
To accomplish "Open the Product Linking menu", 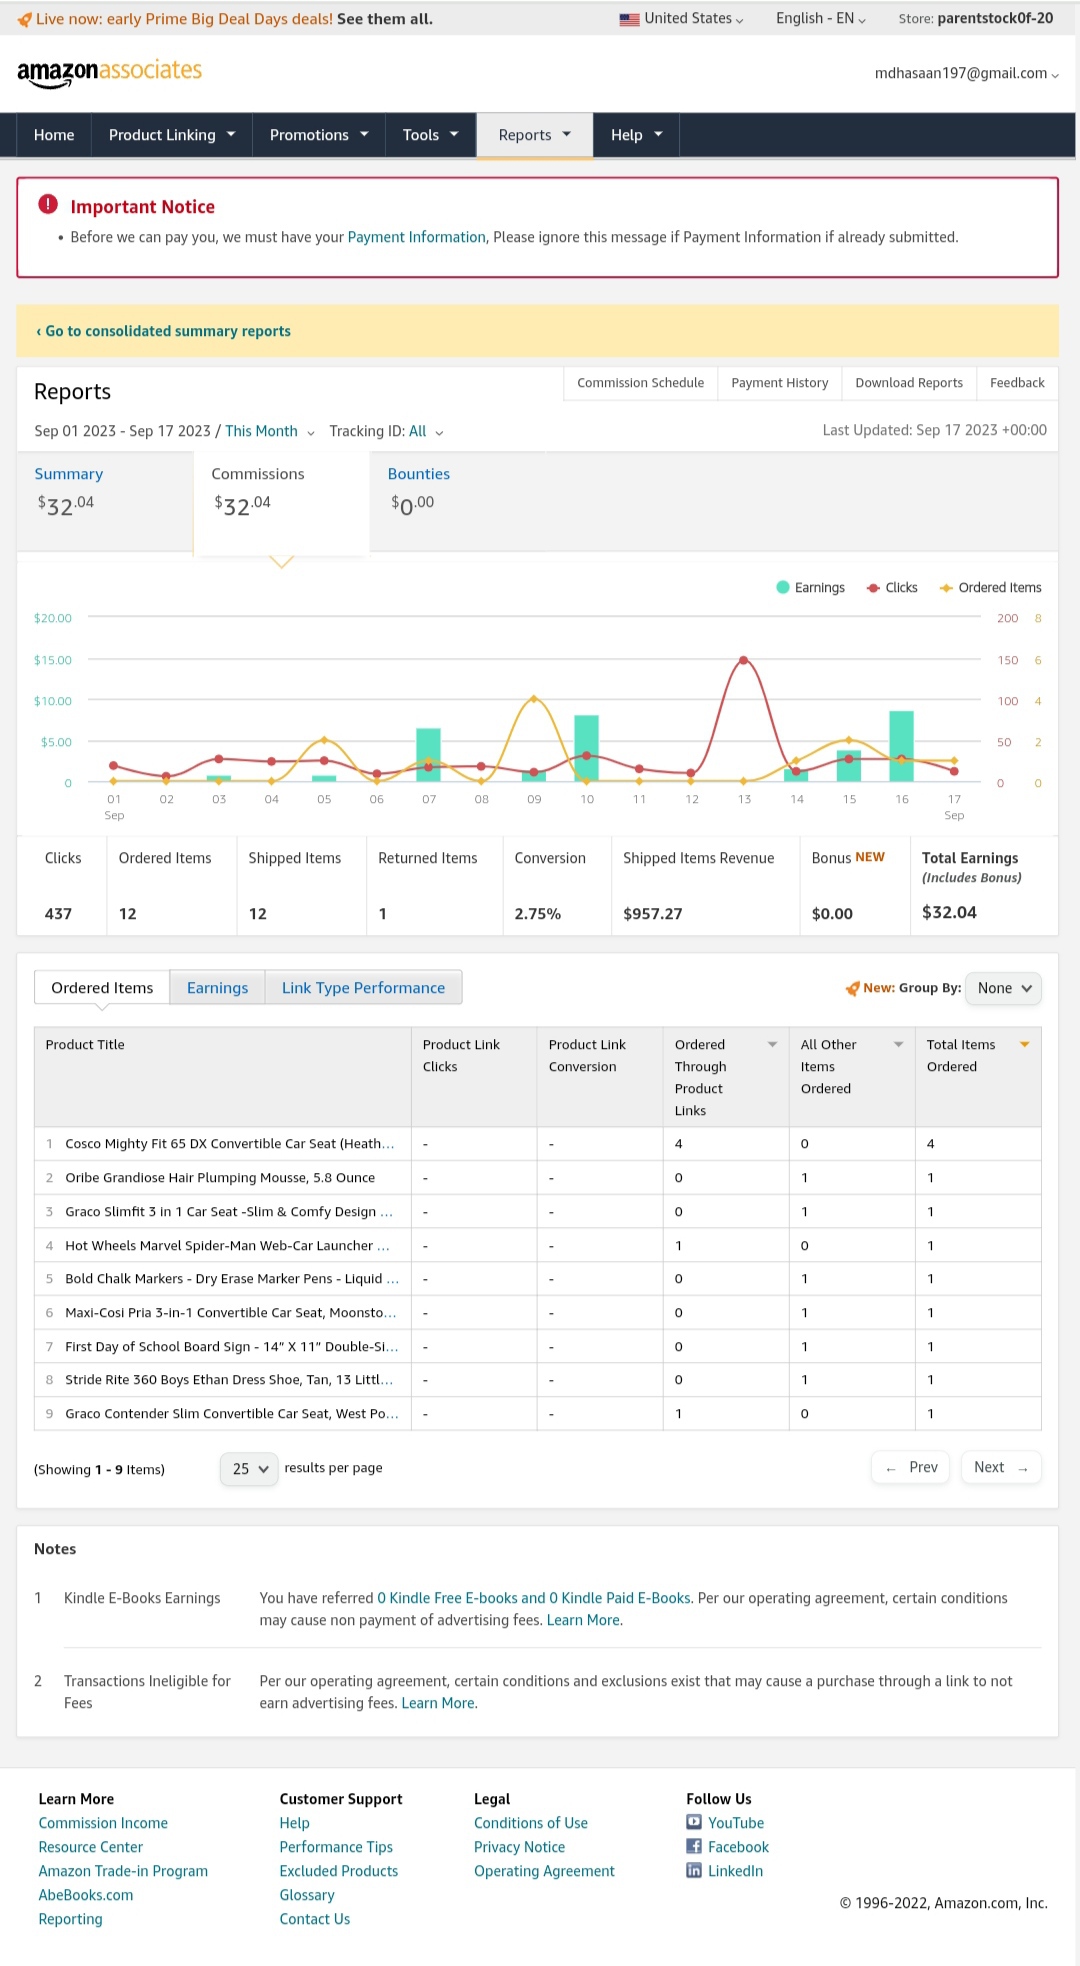I will coord(172,135).
